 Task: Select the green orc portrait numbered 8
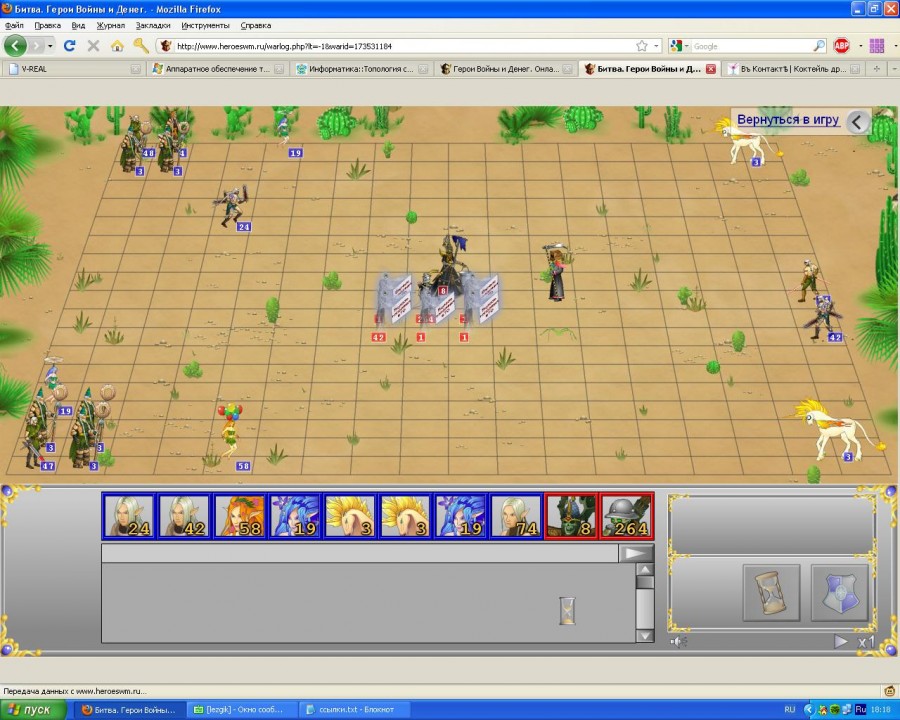pos(572,516)
